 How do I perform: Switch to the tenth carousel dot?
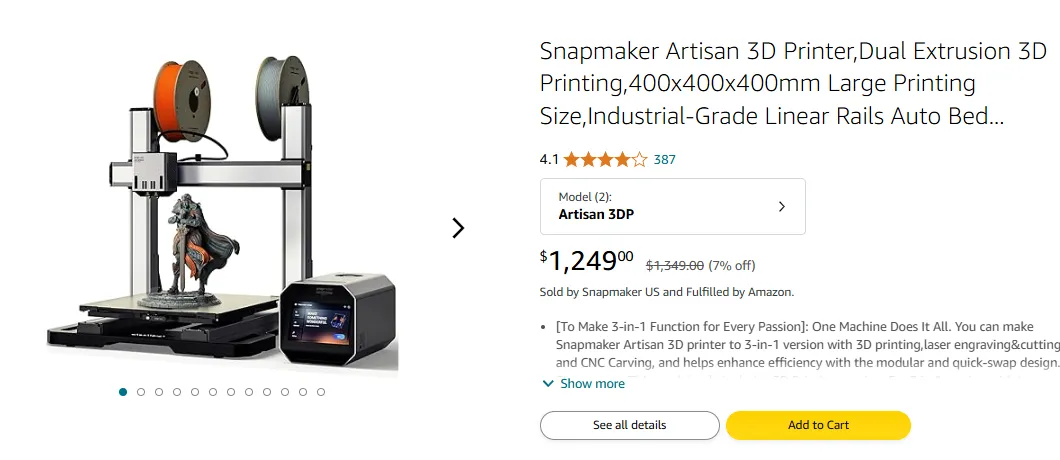285,392
